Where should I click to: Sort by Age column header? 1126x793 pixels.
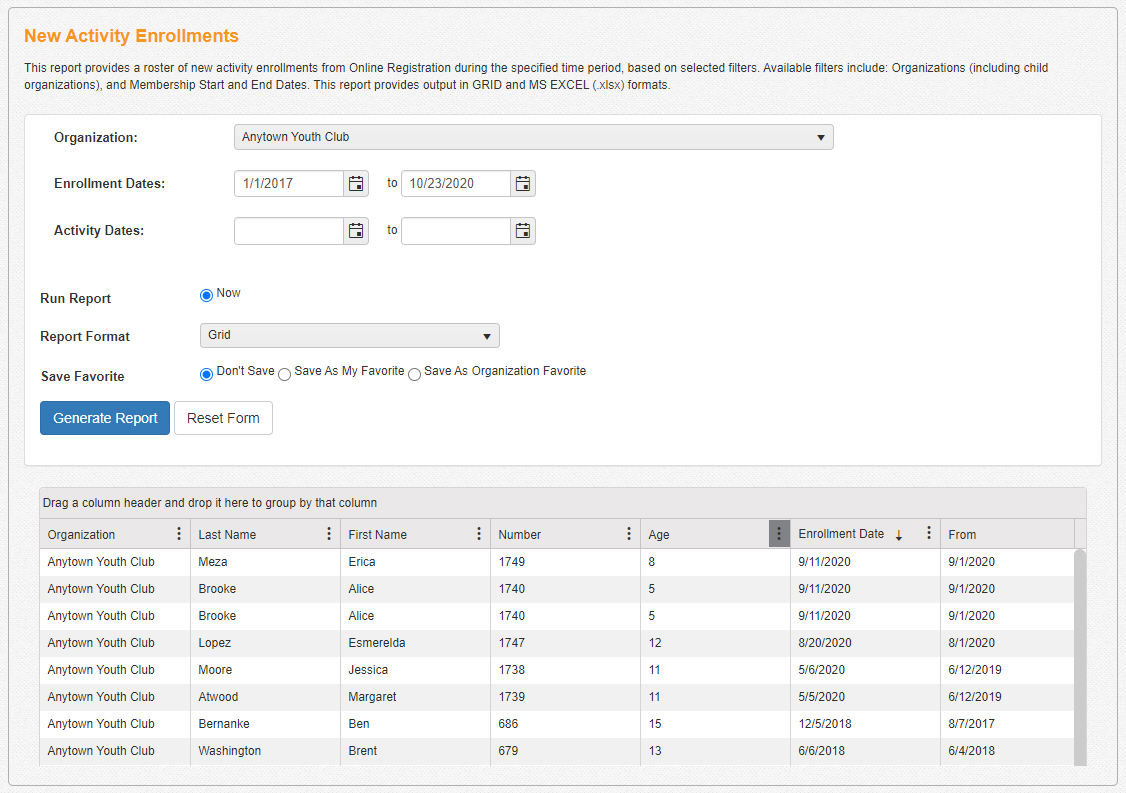click(x=659, y=534)
